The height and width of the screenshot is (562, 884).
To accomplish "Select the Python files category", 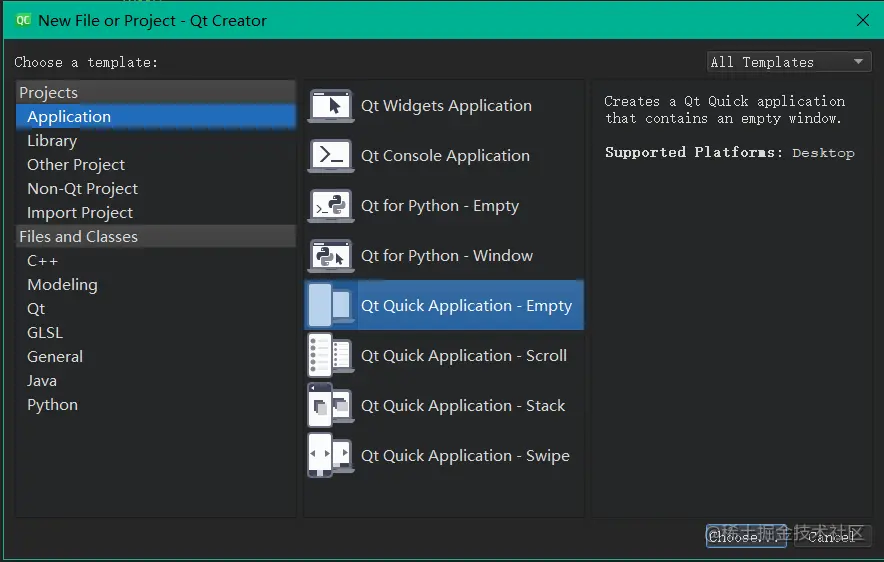I will [x=156, y=405].
